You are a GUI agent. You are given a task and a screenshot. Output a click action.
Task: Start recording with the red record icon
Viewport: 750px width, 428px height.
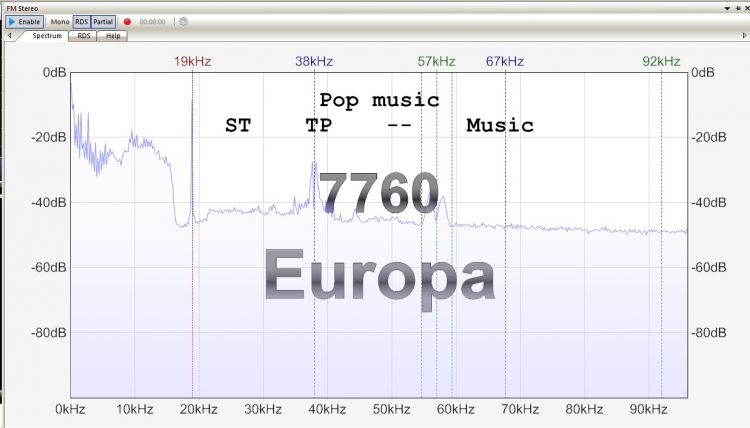[x=127, y=22]
